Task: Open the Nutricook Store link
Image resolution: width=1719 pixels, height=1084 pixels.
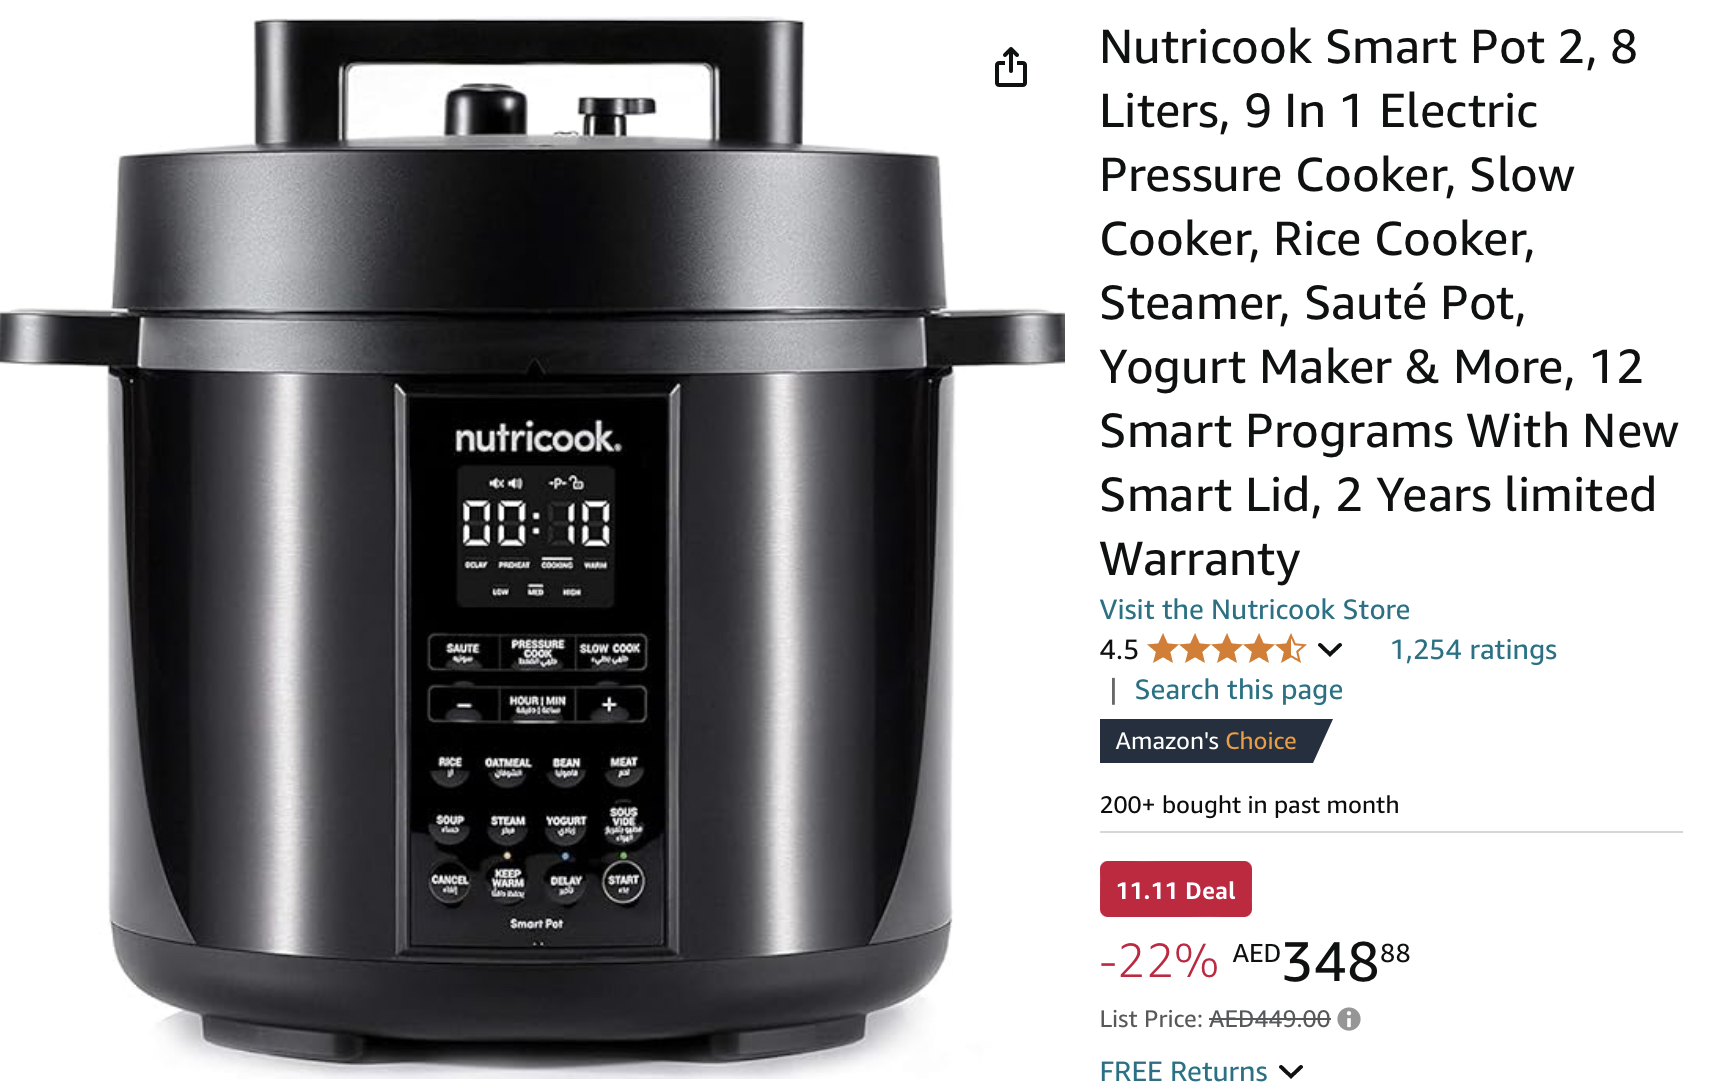Action: [1254, 609]
